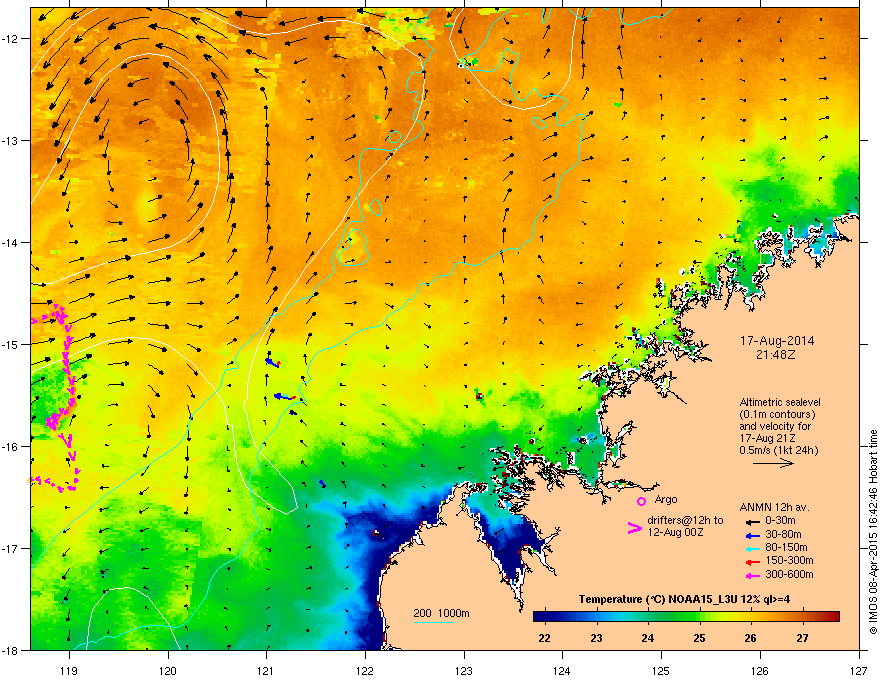Click the 'ANMN 12h av.' legend heading

click(x=774, y=507)
